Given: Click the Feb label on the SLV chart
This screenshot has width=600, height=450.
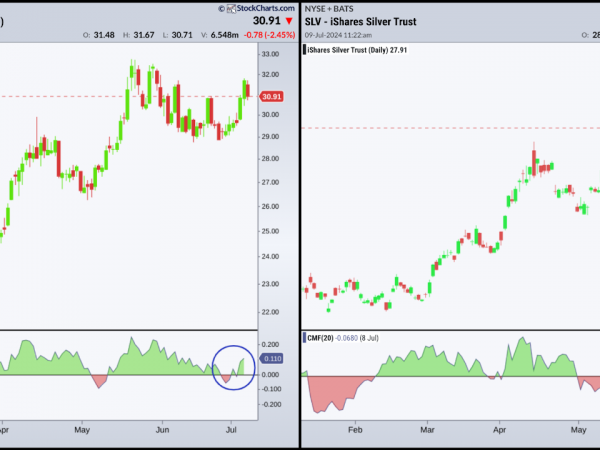Looking at the screenshot, I should pos(355,430).
